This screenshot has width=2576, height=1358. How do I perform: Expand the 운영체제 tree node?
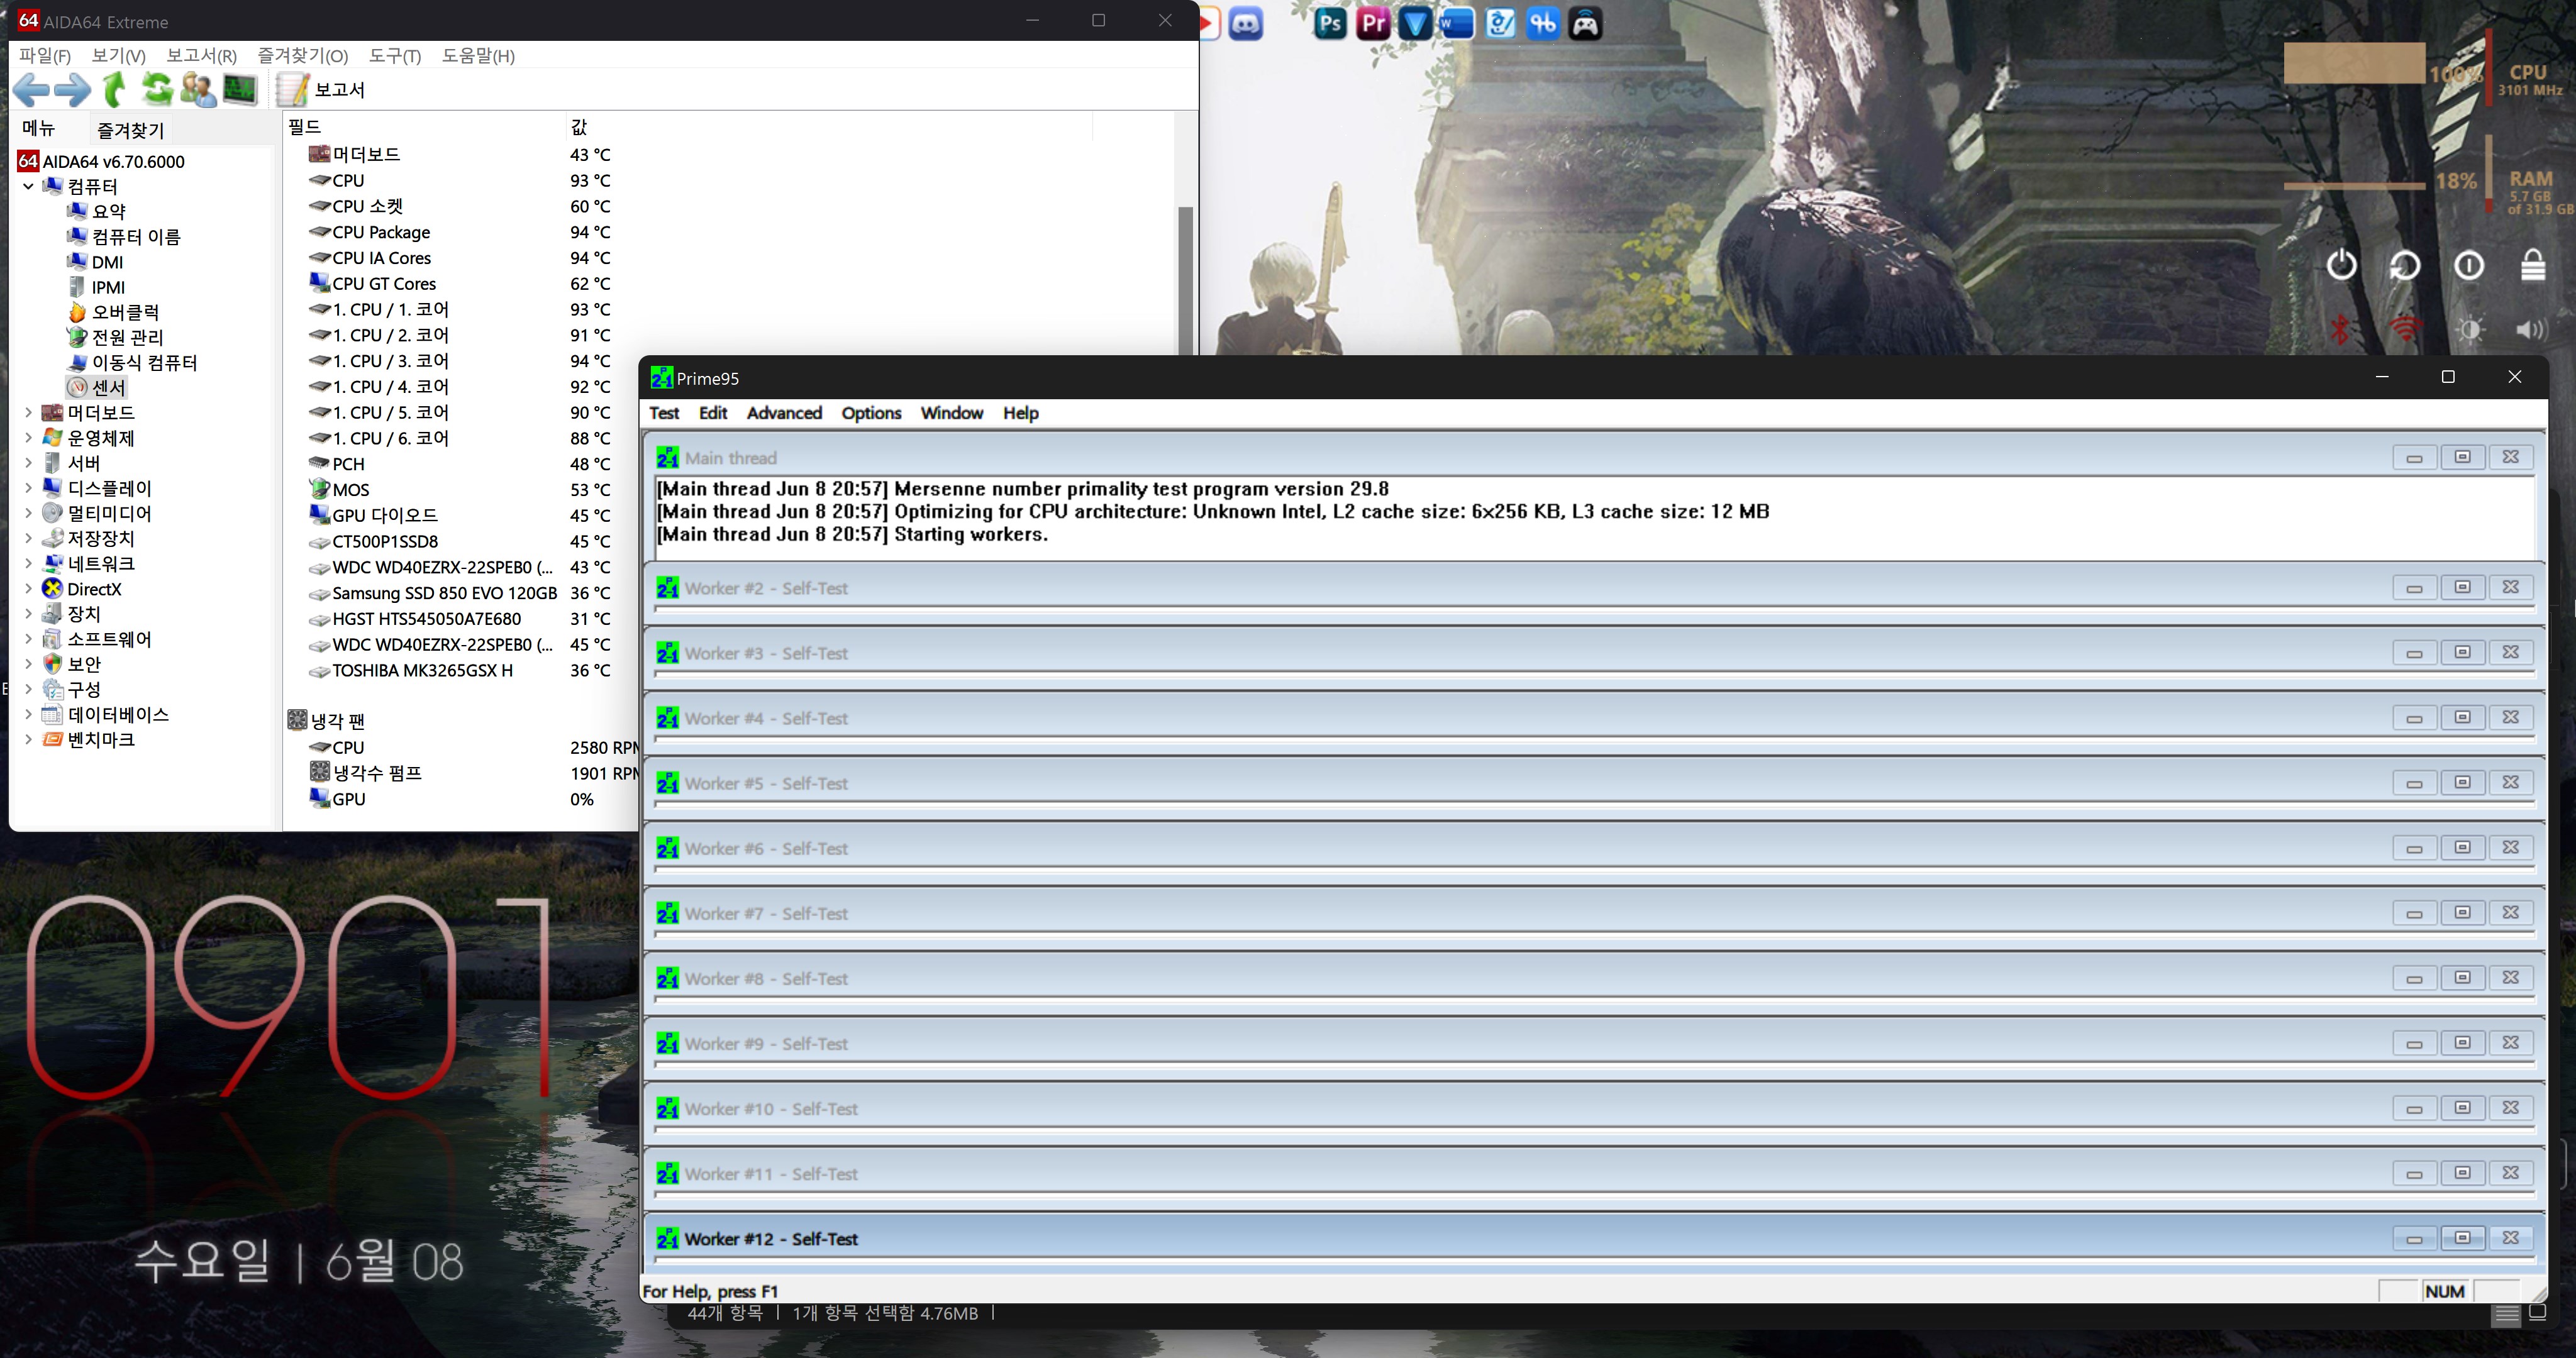[x=28, y=437]
